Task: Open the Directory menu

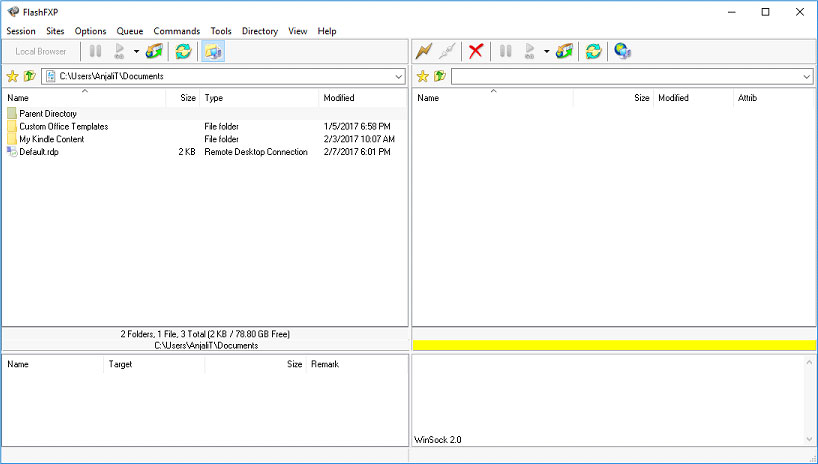Action: 260,31
